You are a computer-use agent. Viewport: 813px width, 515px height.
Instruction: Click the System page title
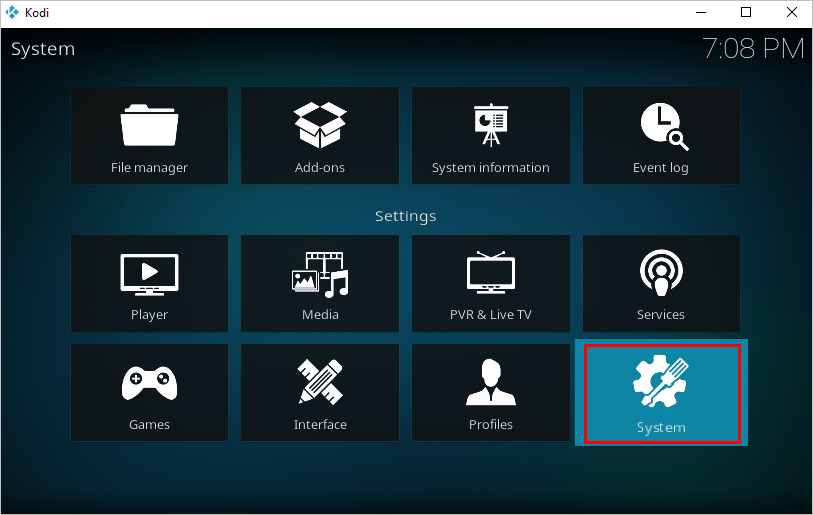click(43, 49)
